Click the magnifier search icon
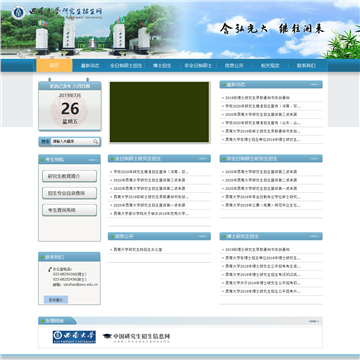The width and height of the screenshot is (360, 360). click(96, 142)
